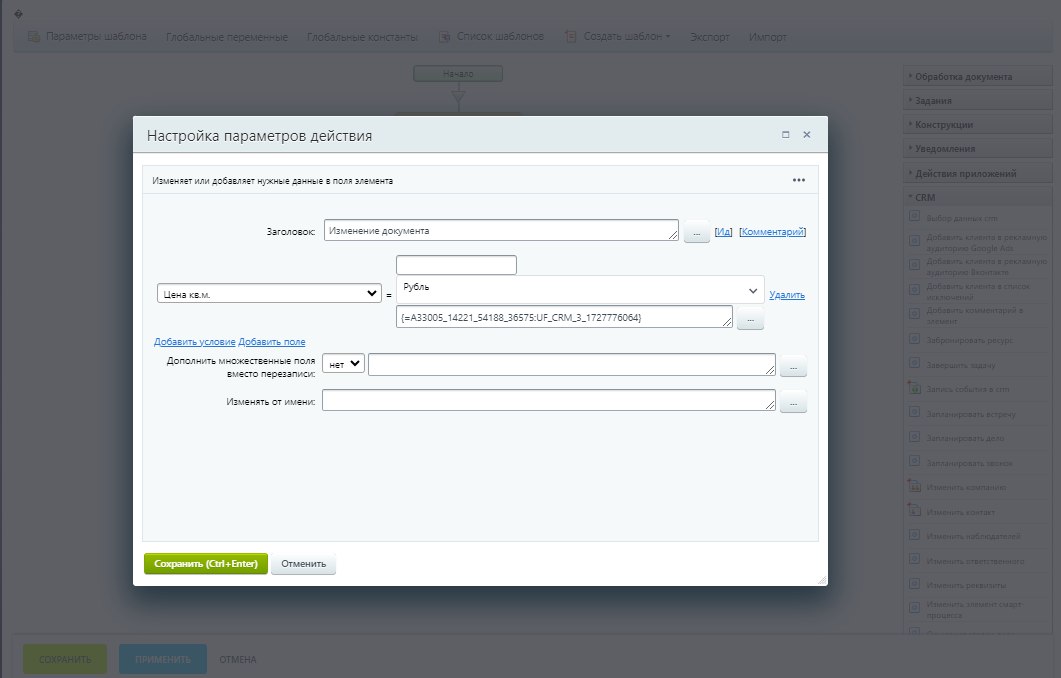
Task: Open the Создать шаблон menu
Action: [616, 37]
